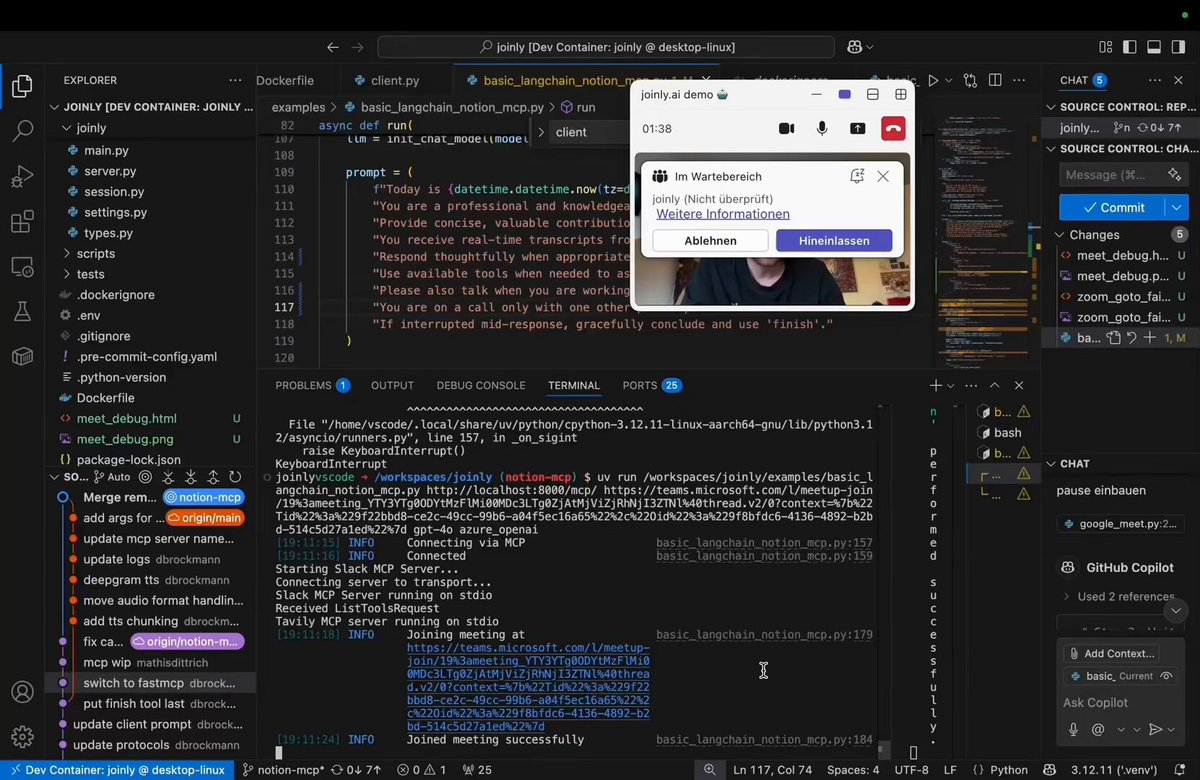Switch to the DEBUG CONSOLE tab
This screenshot has height=780, width=1200.
click(x=481, y=385)
